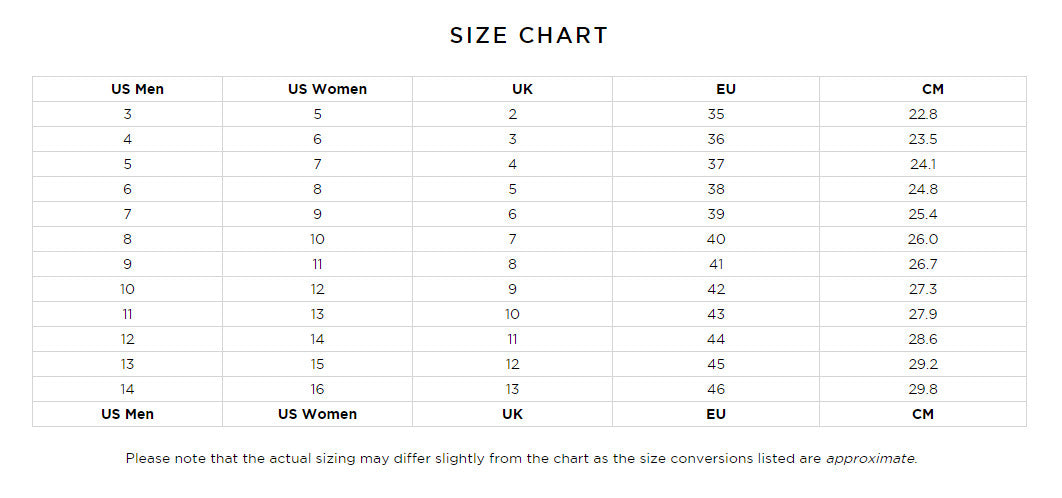Click the 26.0 CM cell
Screen dimensions: 1062x498
pyautogui.click(x=923, y=239)
